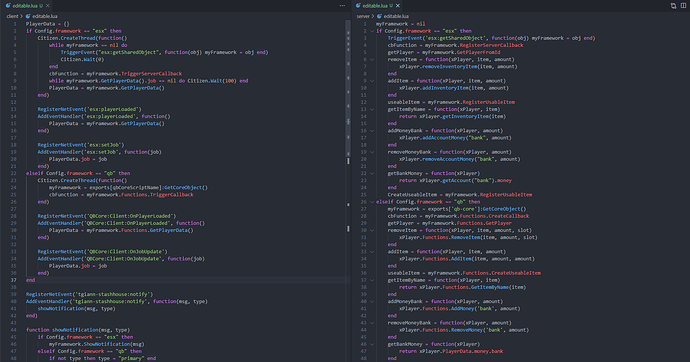Open the server folder breadcrumb
Screen dimensions: 690x362
(x=363, y=16)
